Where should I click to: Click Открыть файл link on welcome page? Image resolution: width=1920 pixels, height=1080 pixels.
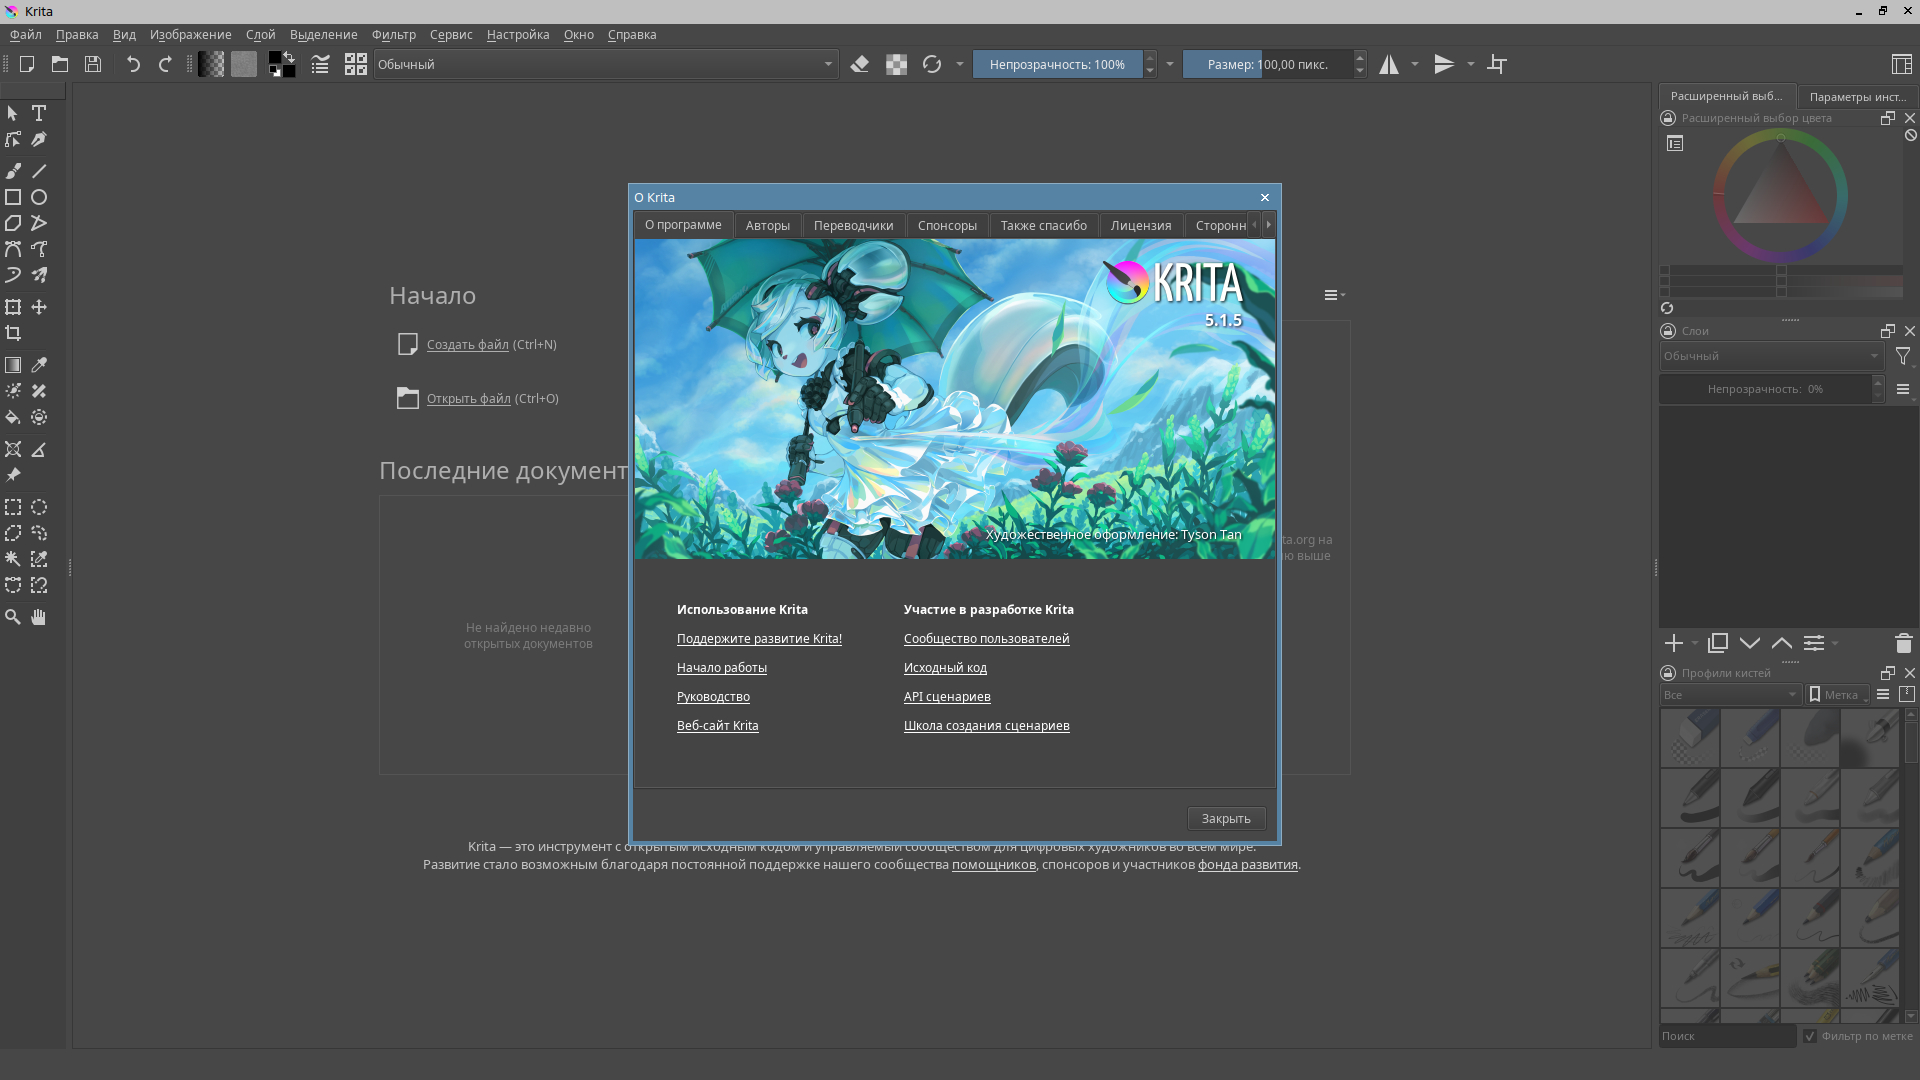tap(469, 398)
